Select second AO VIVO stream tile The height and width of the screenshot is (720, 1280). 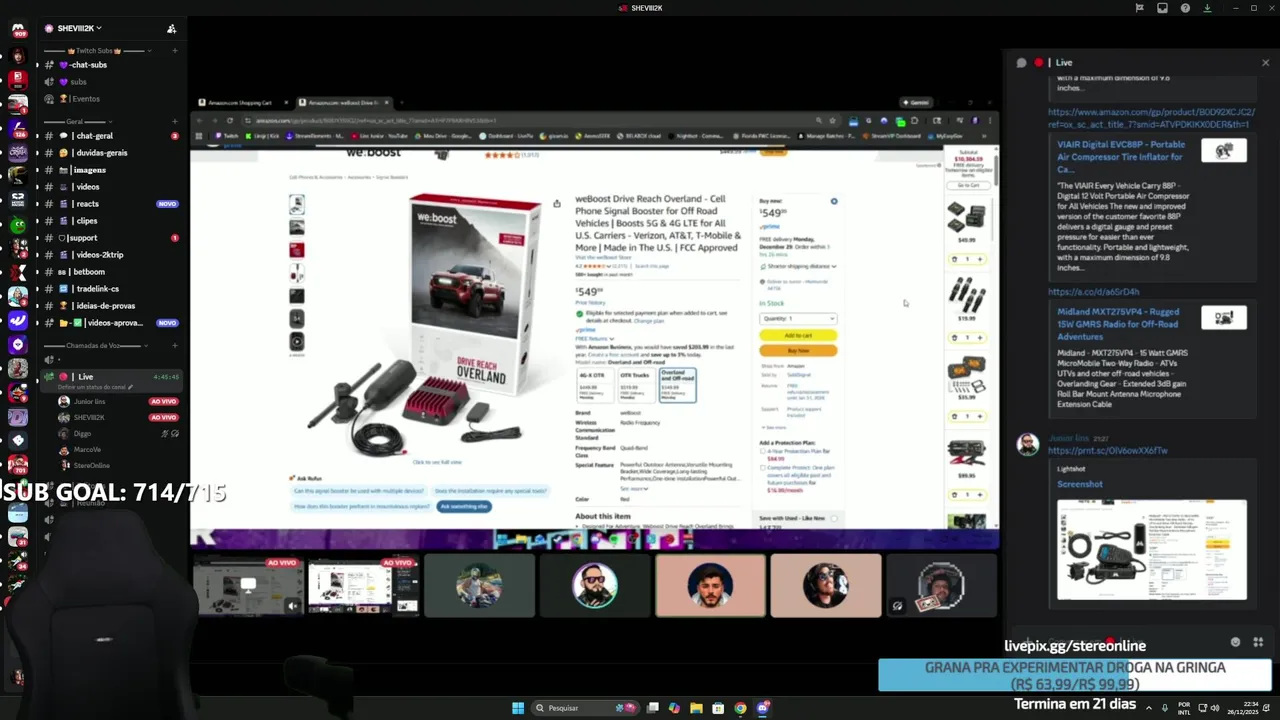point(363,586)
